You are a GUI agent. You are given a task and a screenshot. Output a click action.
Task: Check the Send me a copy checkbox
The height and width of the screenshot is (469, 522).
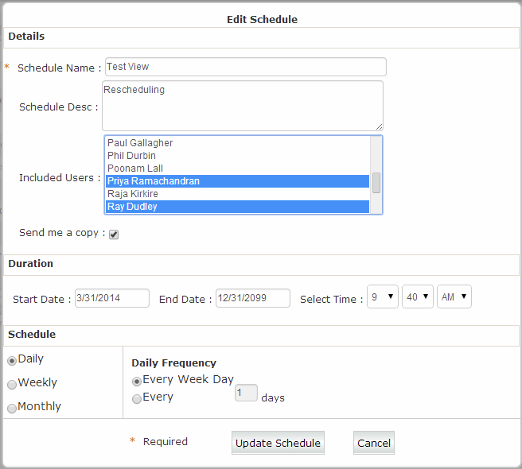point(114,234)
